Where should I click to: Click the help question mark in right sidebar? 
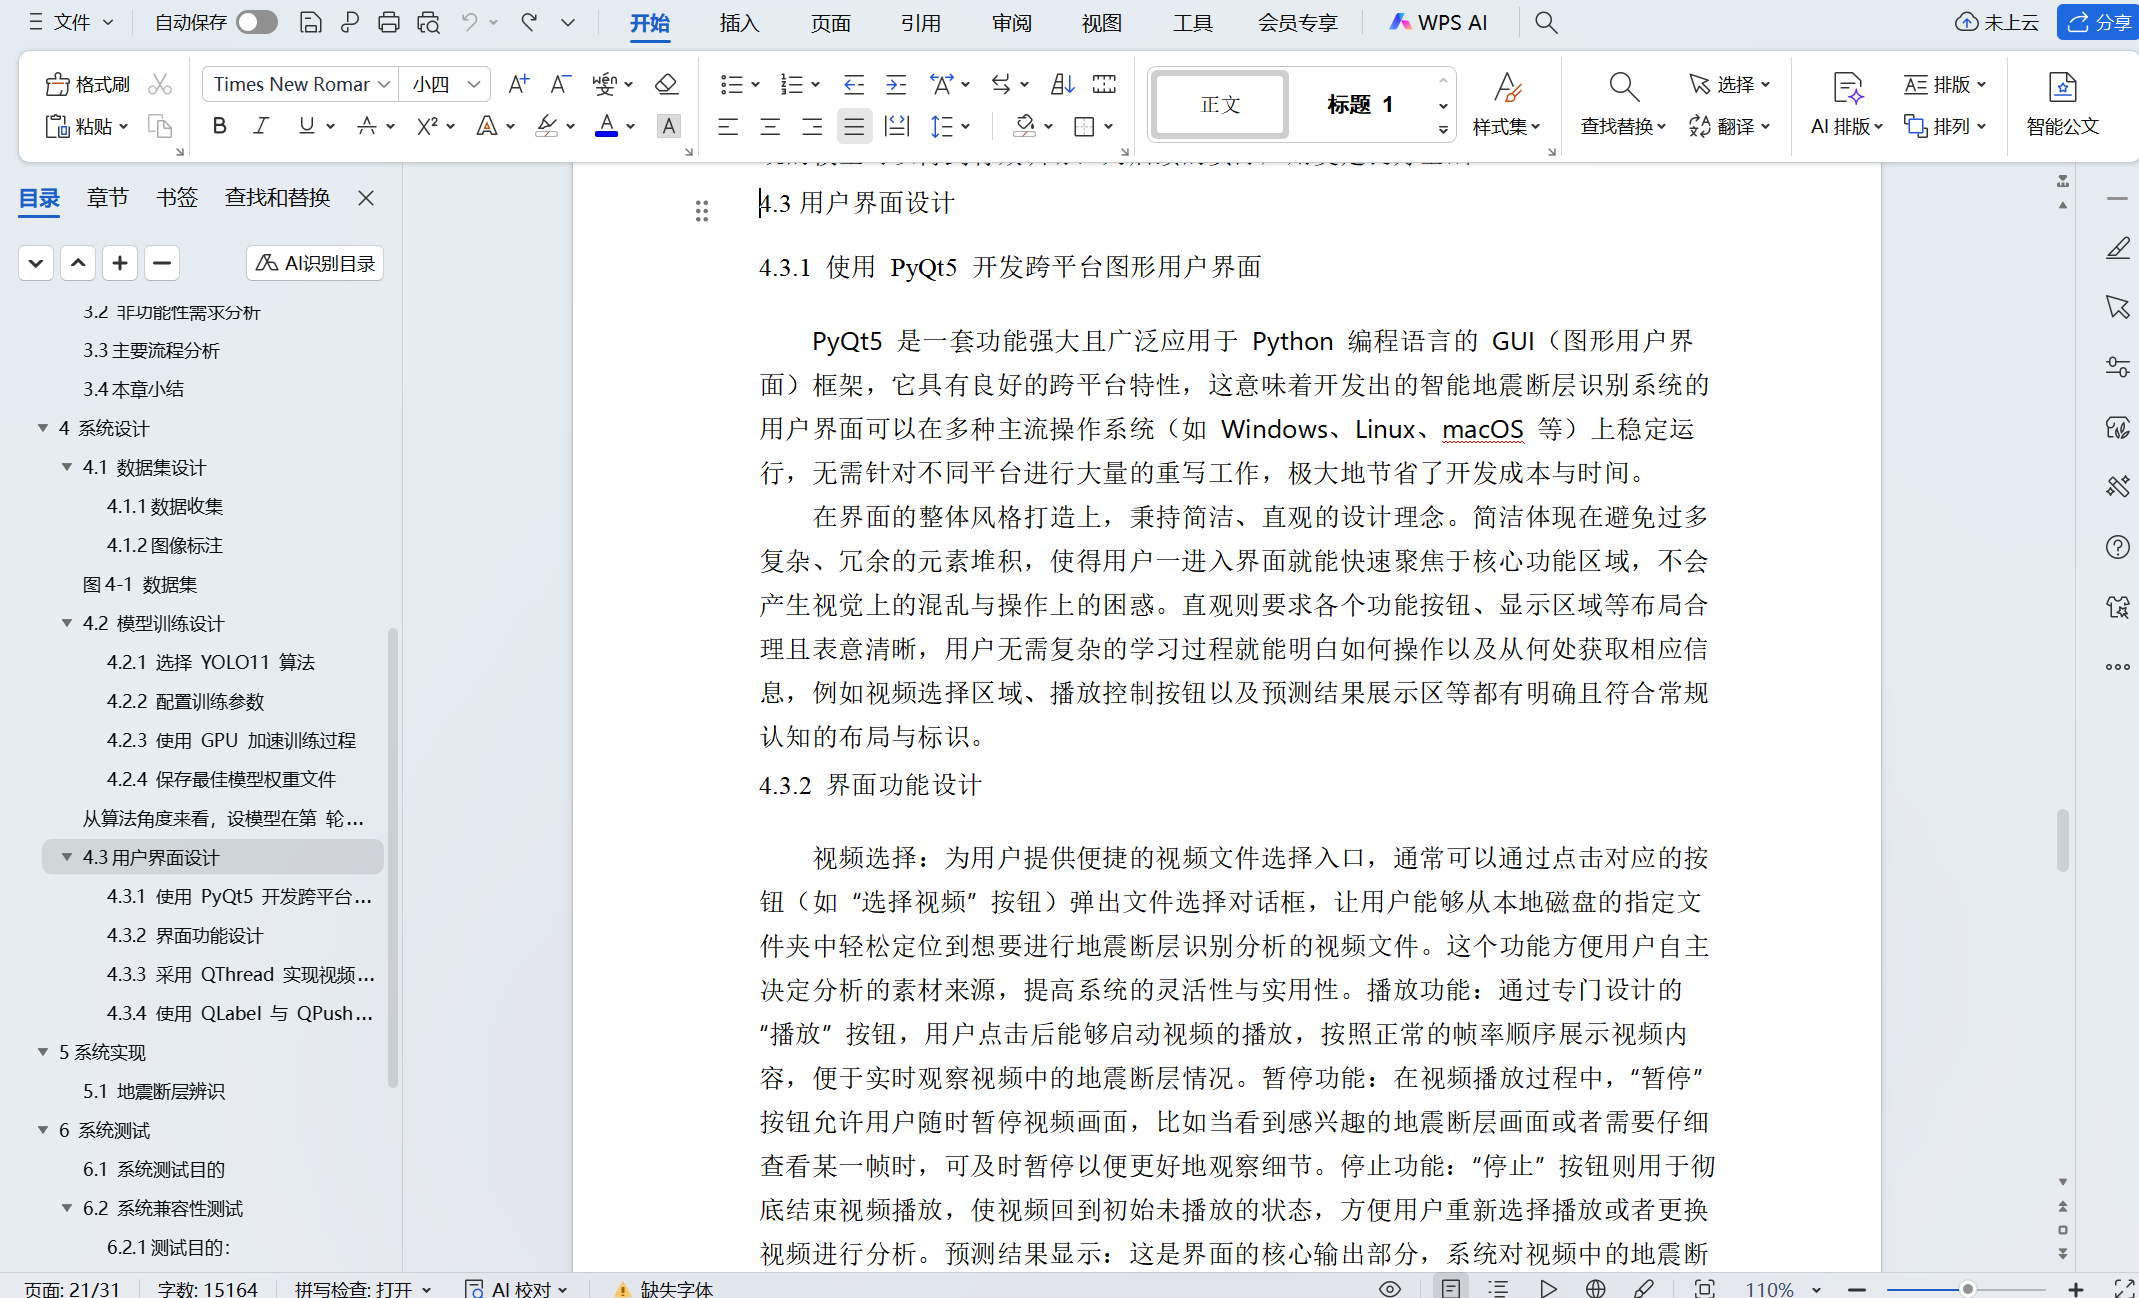(2117, 547)
